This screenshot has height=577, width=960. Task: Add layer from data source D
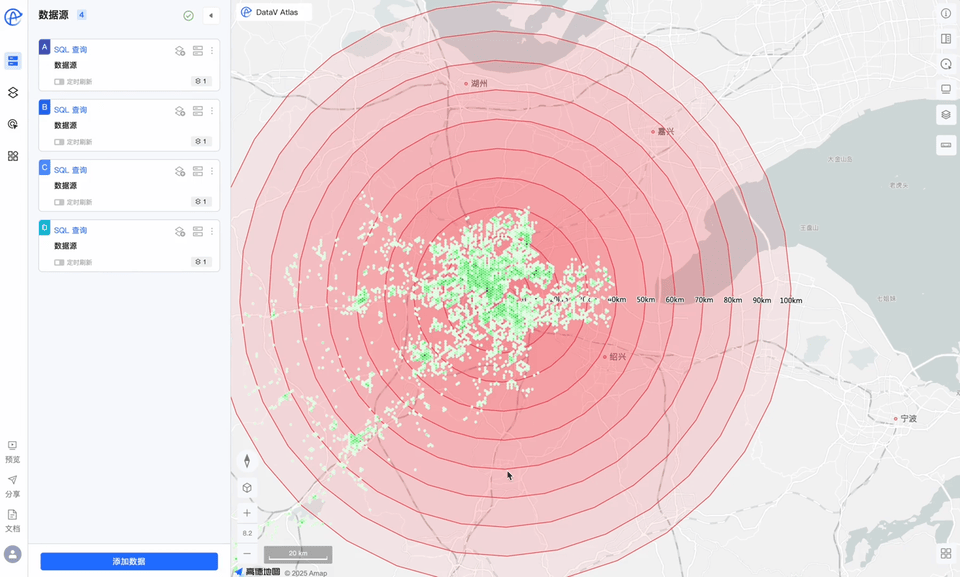(x=180, y=232)
